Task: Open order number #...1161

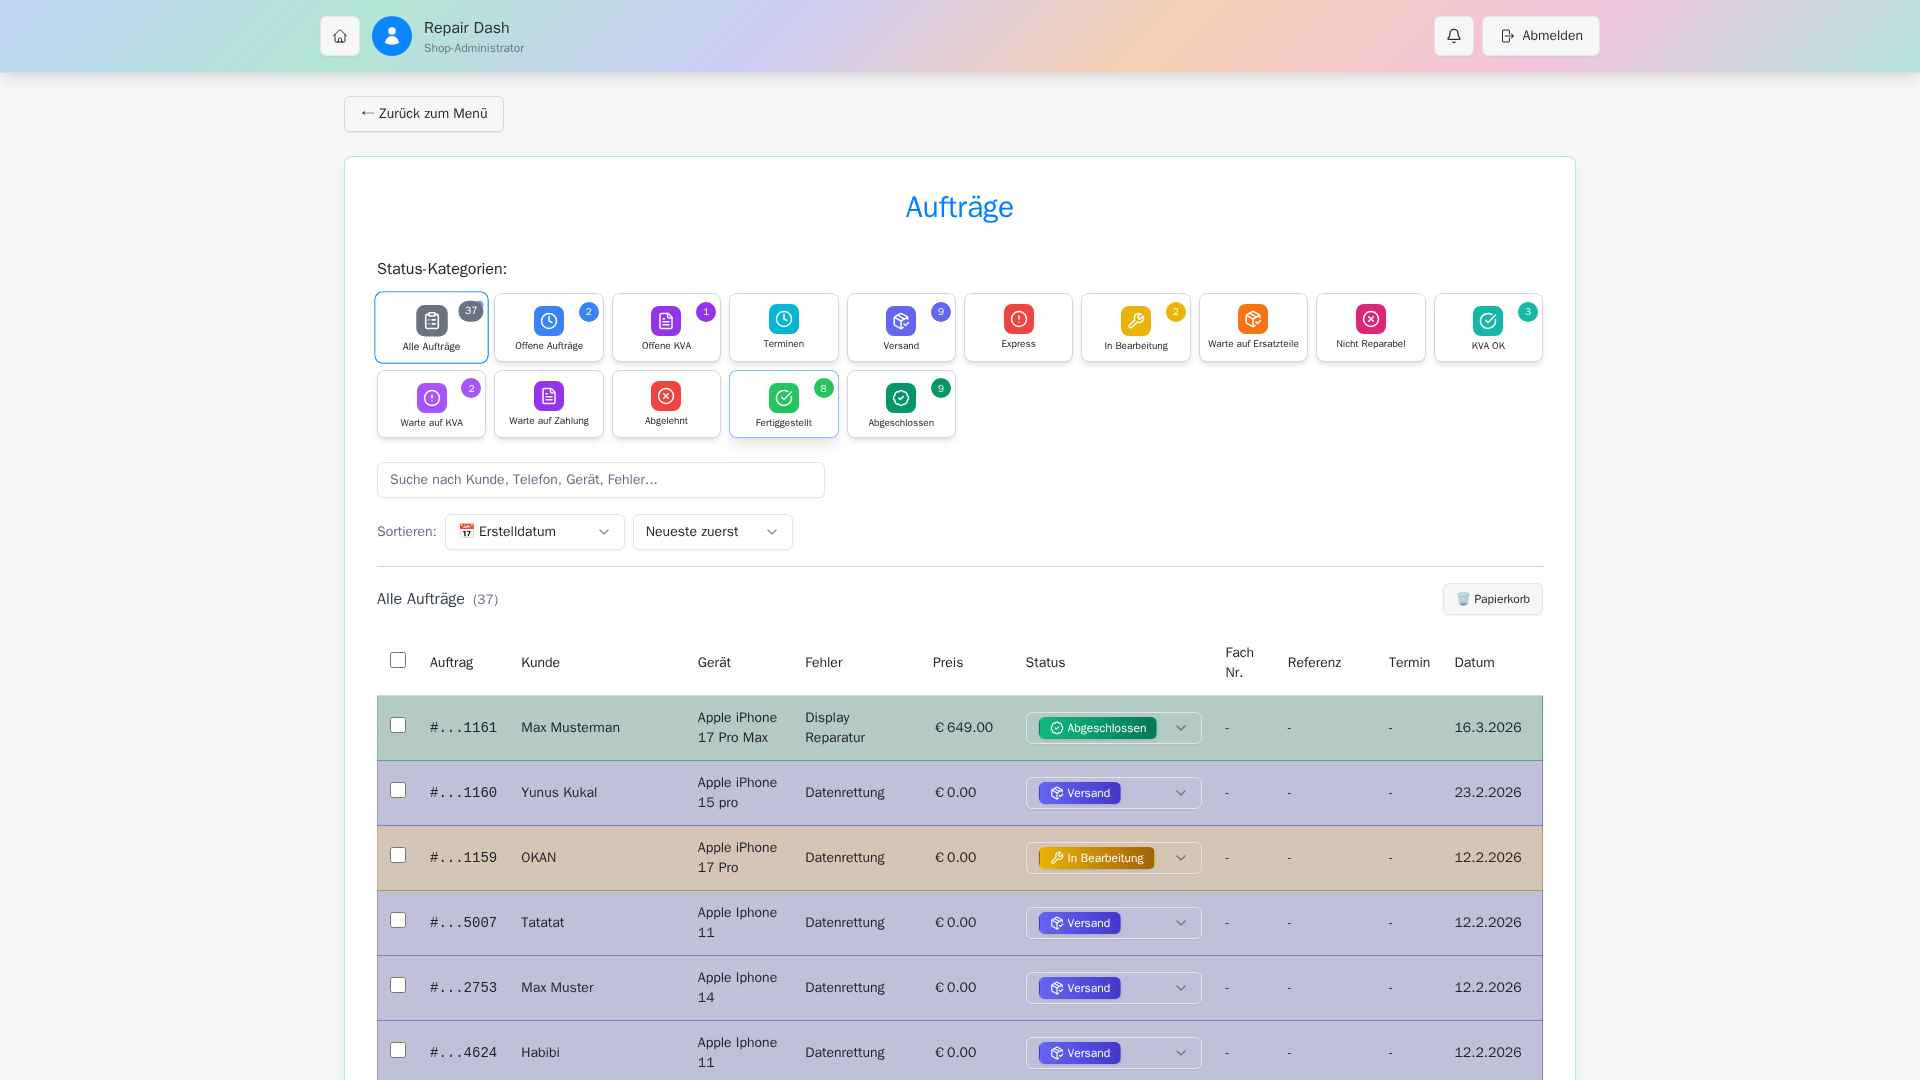Action: pos(463,728)
